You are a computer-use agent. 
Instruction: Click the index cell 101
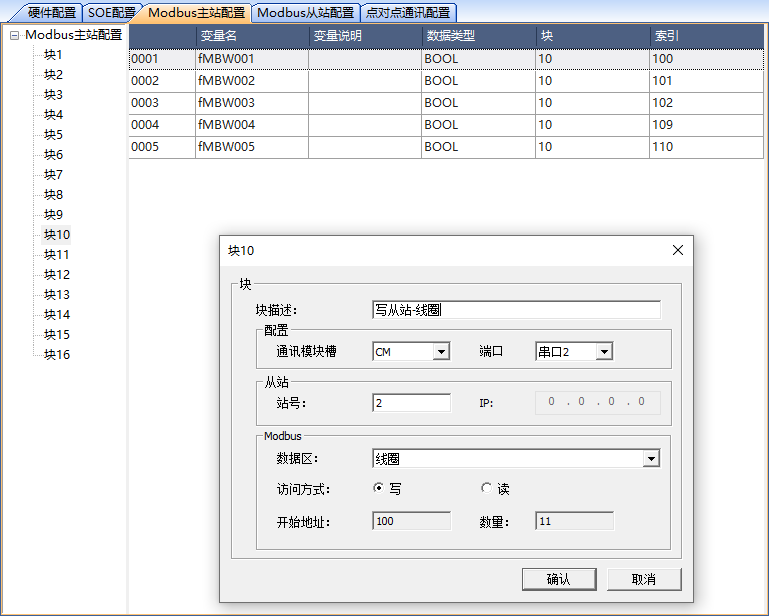click(x=707, y=81)
